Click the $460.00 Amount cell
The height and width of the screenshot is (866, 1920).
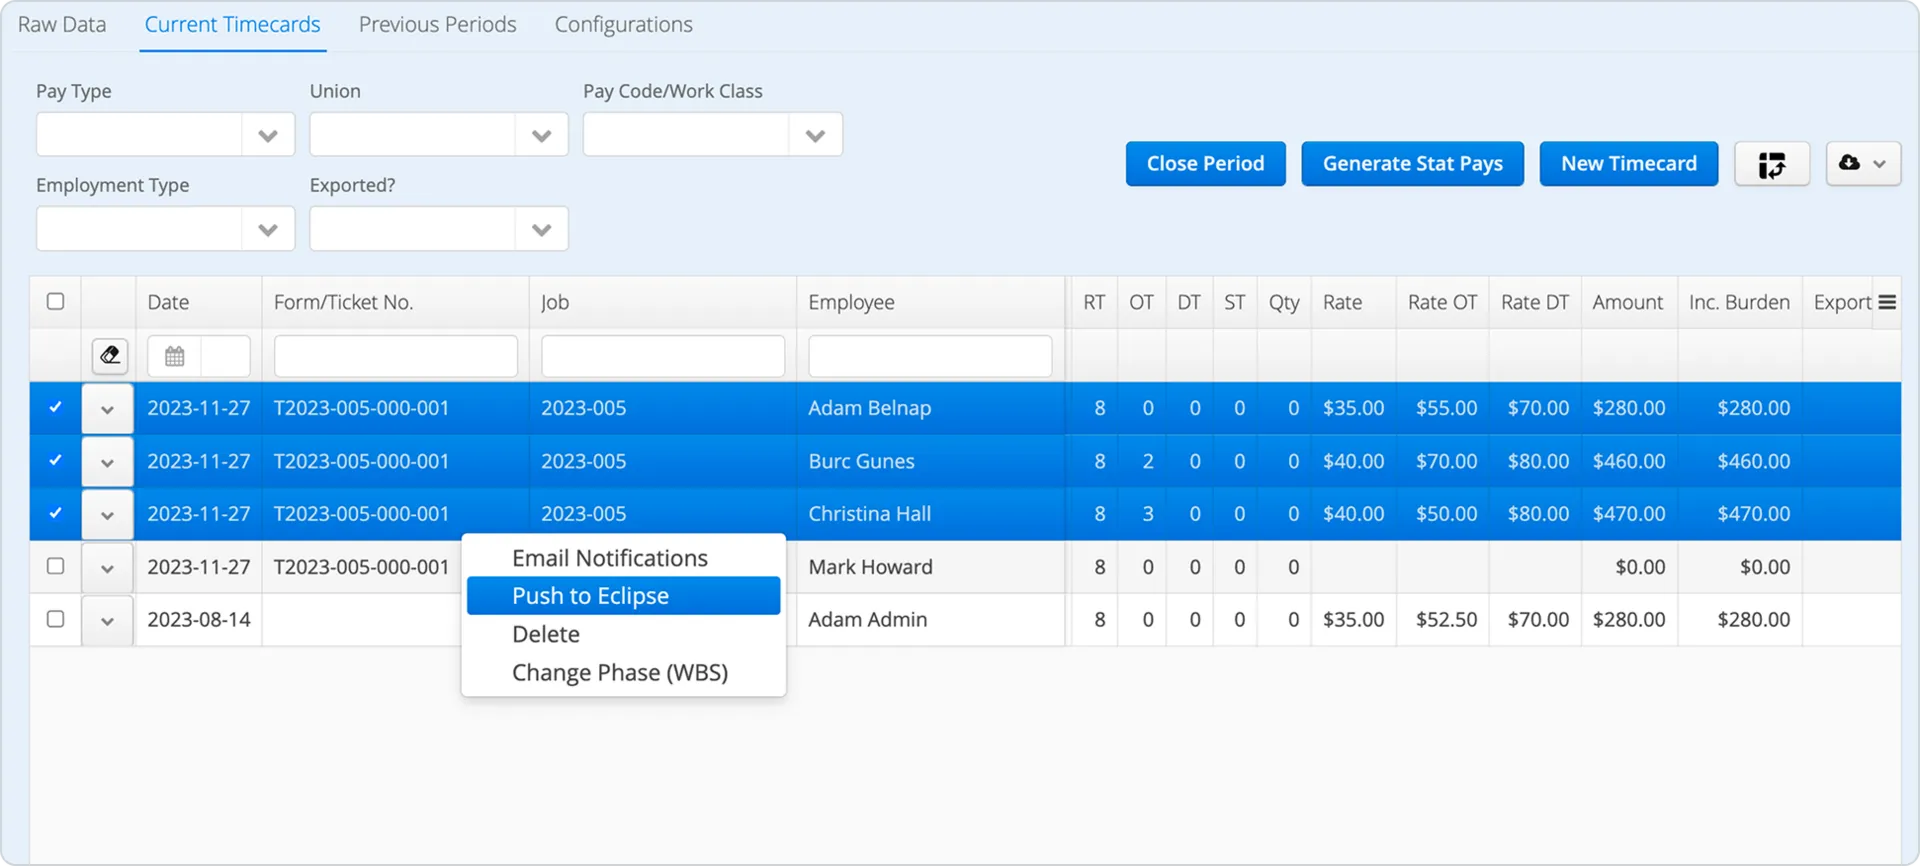pos(1629,461)
